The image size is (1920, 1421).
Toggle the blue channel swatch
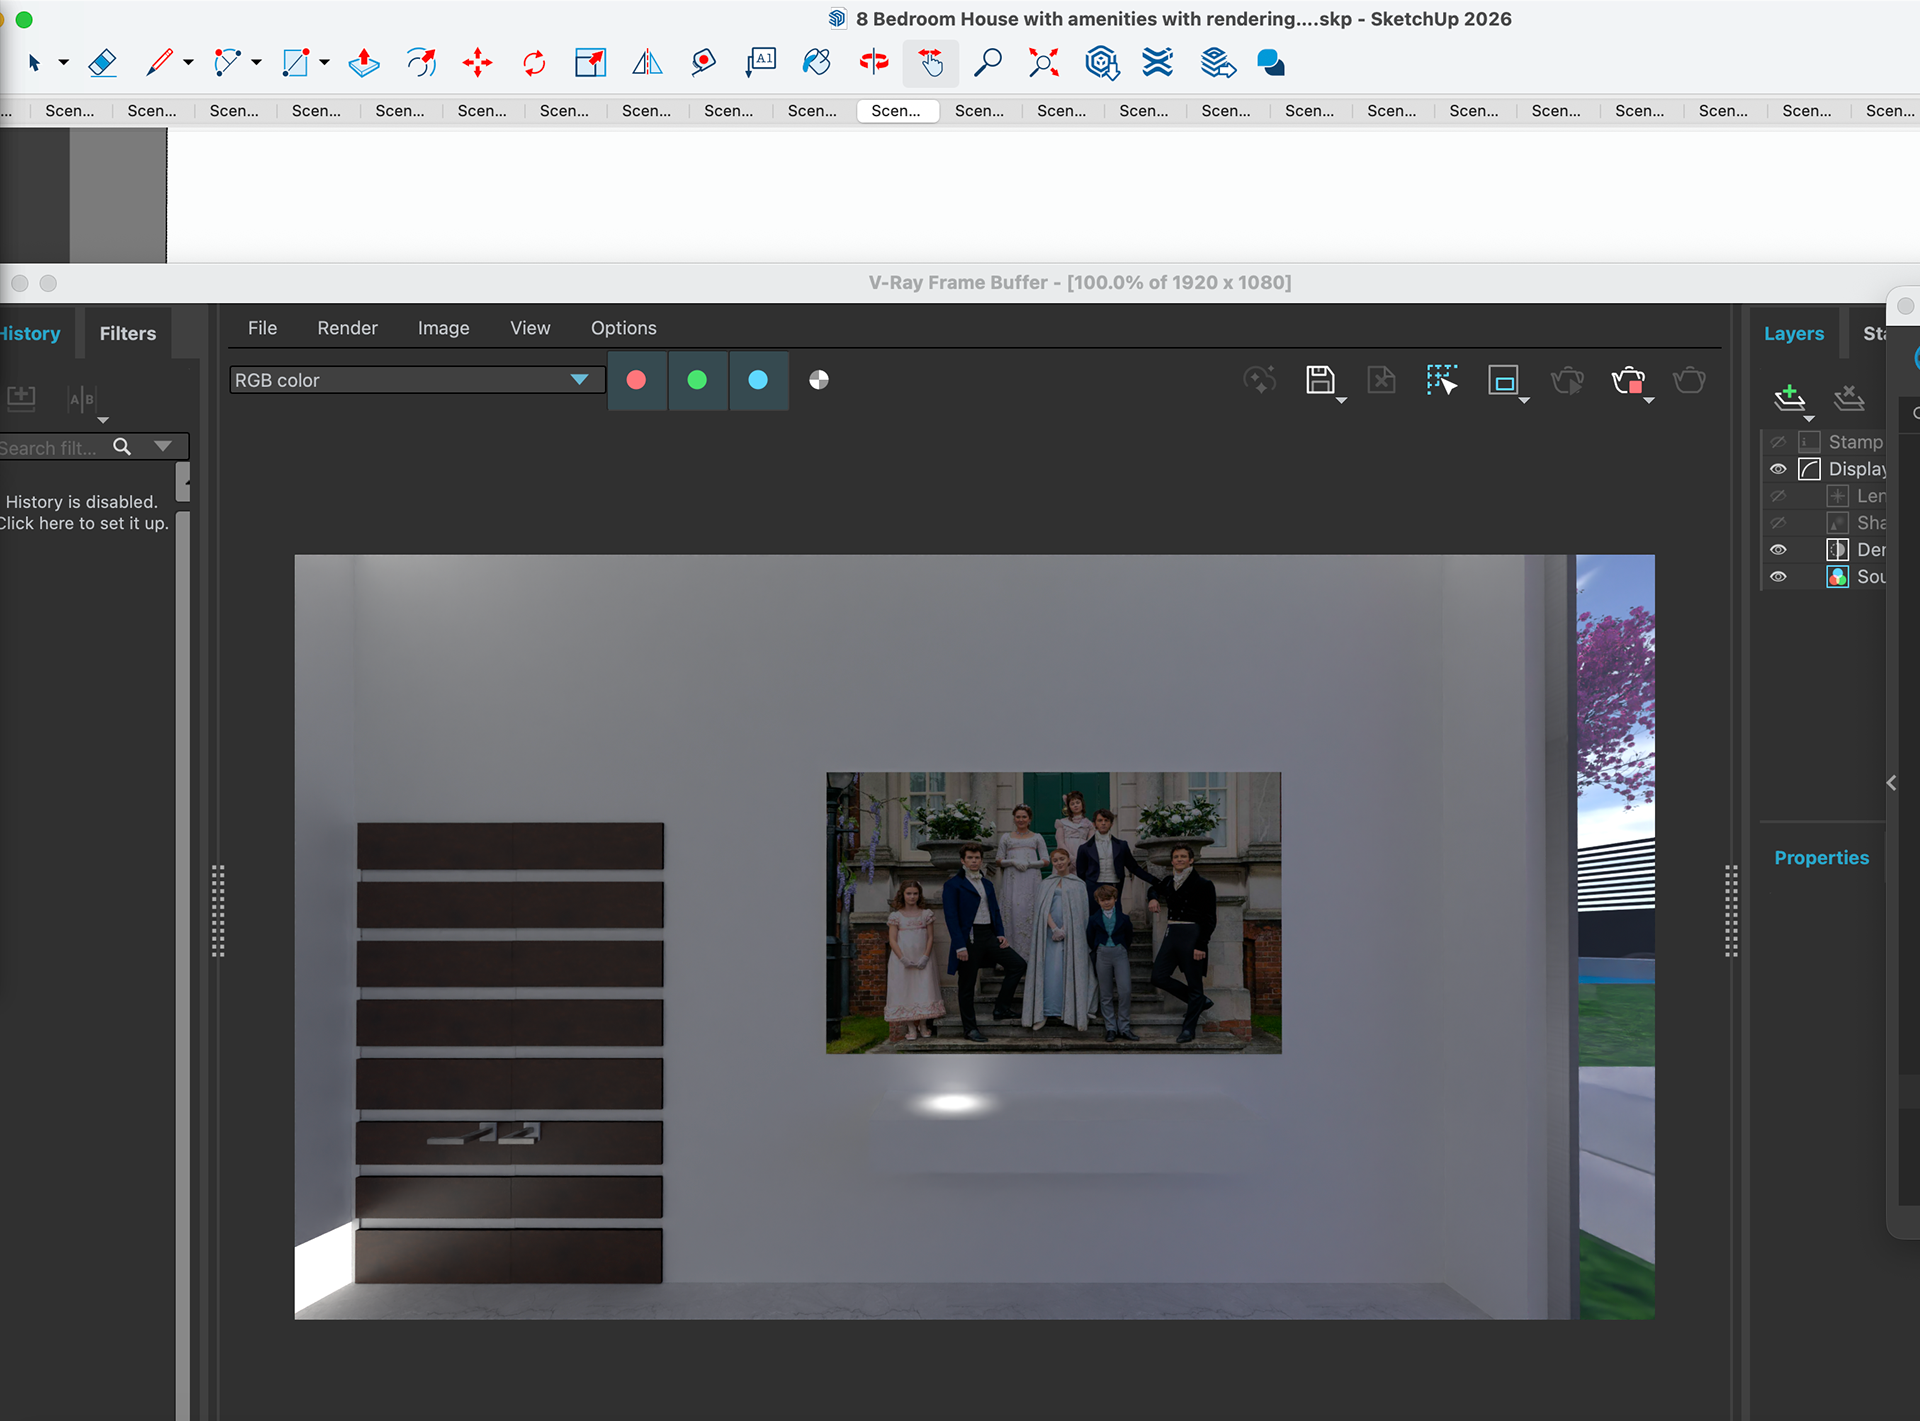758,380
